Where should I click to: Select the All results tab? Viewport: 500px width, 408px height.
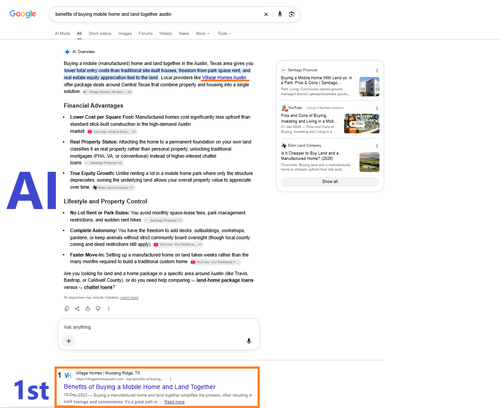(x=79, y=33)
